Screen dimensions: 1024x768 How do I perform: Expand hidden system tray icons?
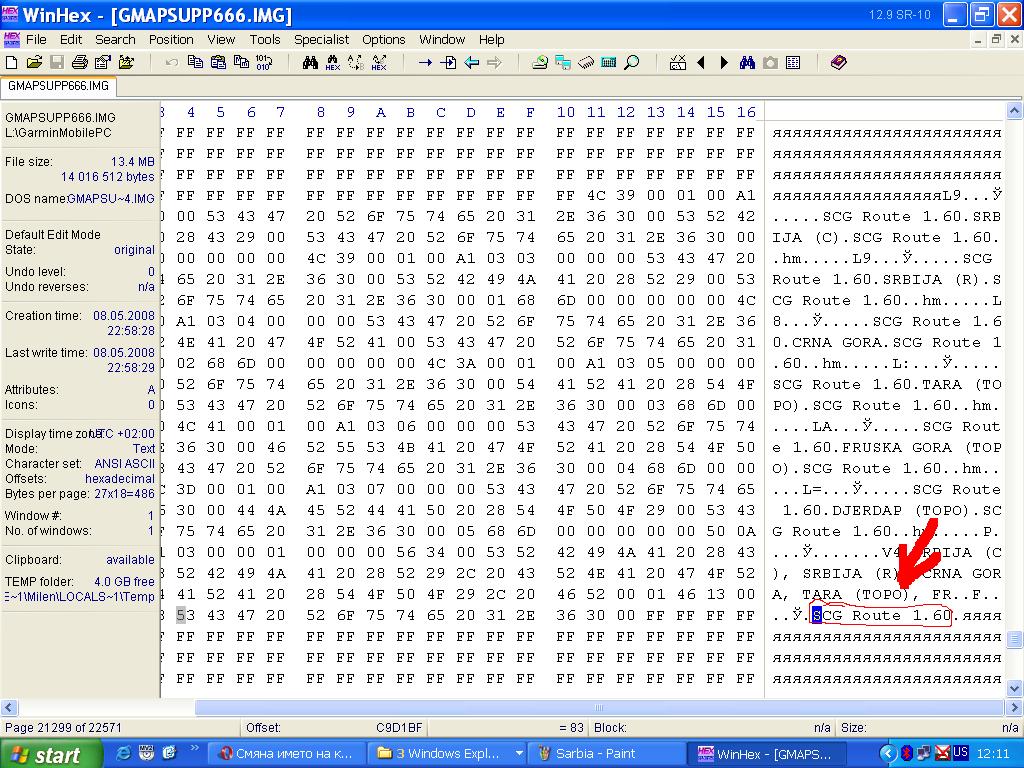coord(888,753)
